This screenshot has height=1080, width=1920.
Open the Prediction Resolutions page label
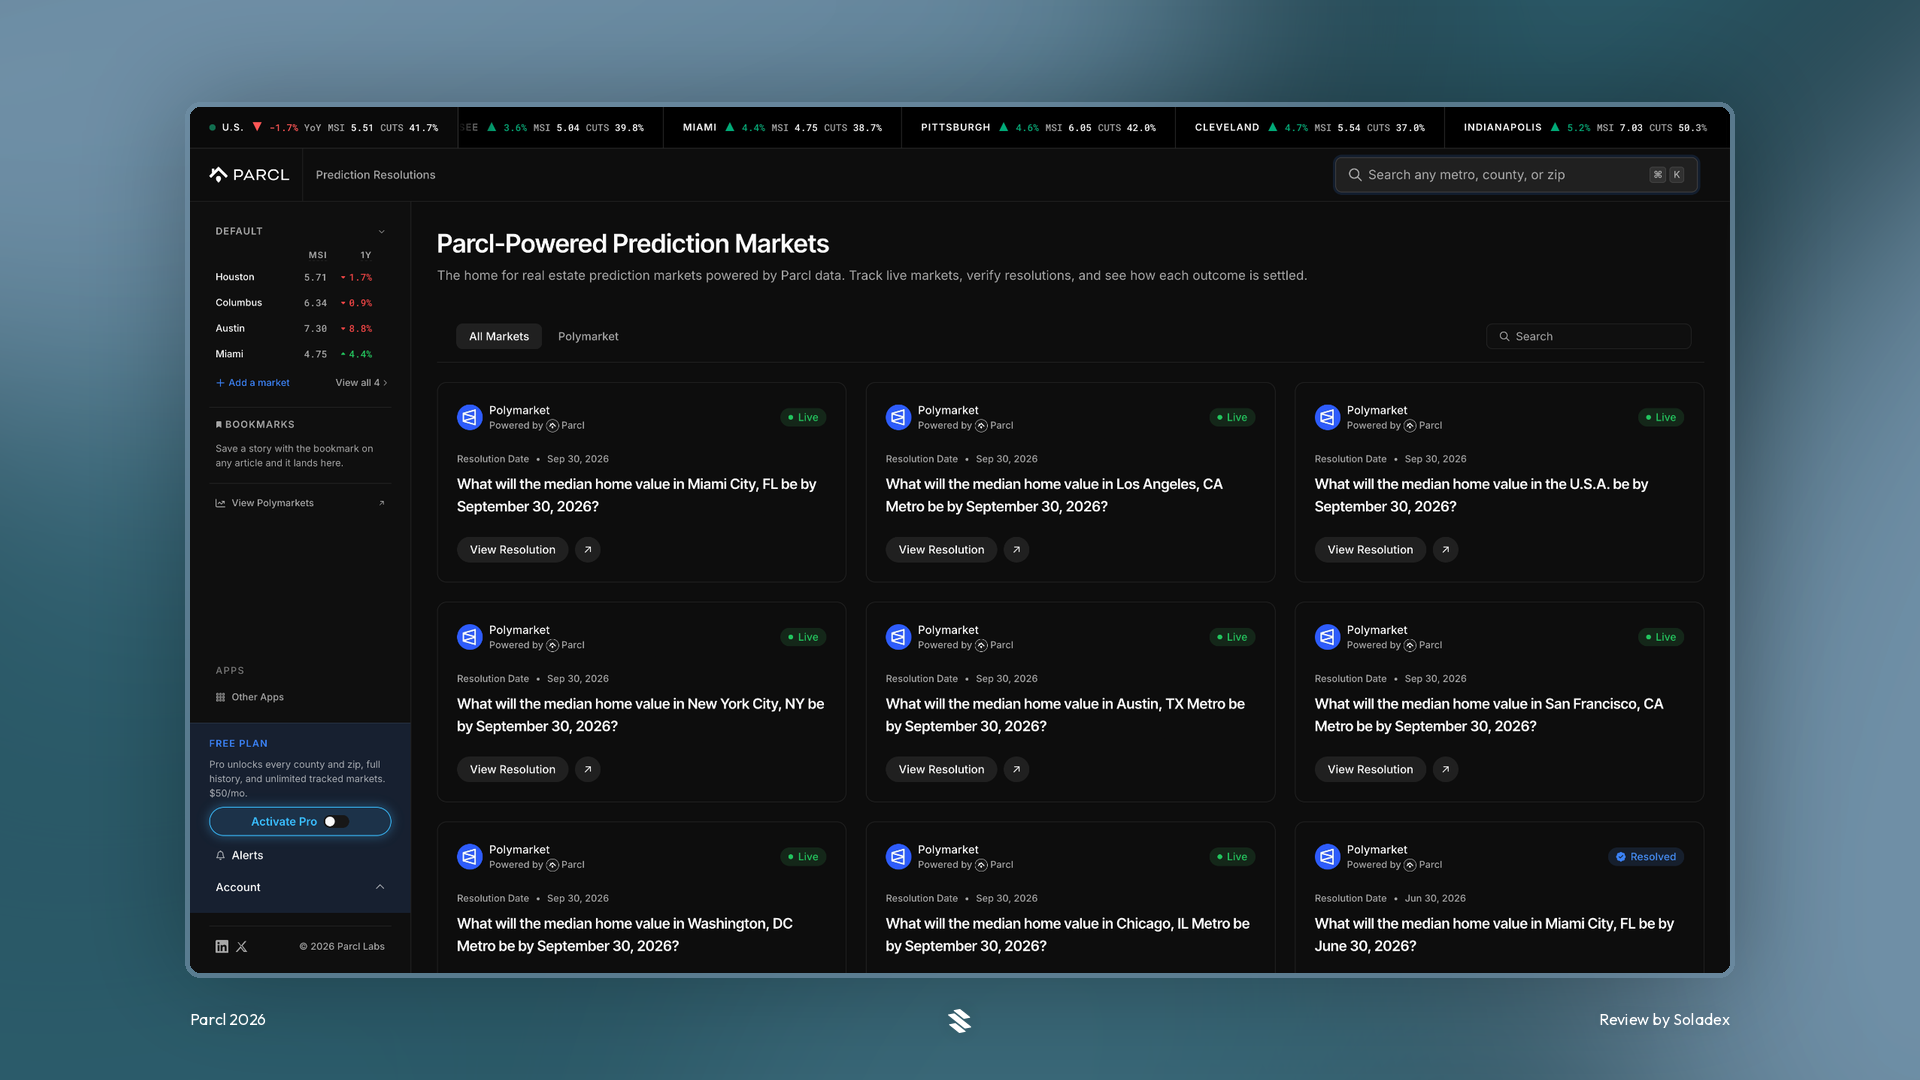tap(375, 175)
